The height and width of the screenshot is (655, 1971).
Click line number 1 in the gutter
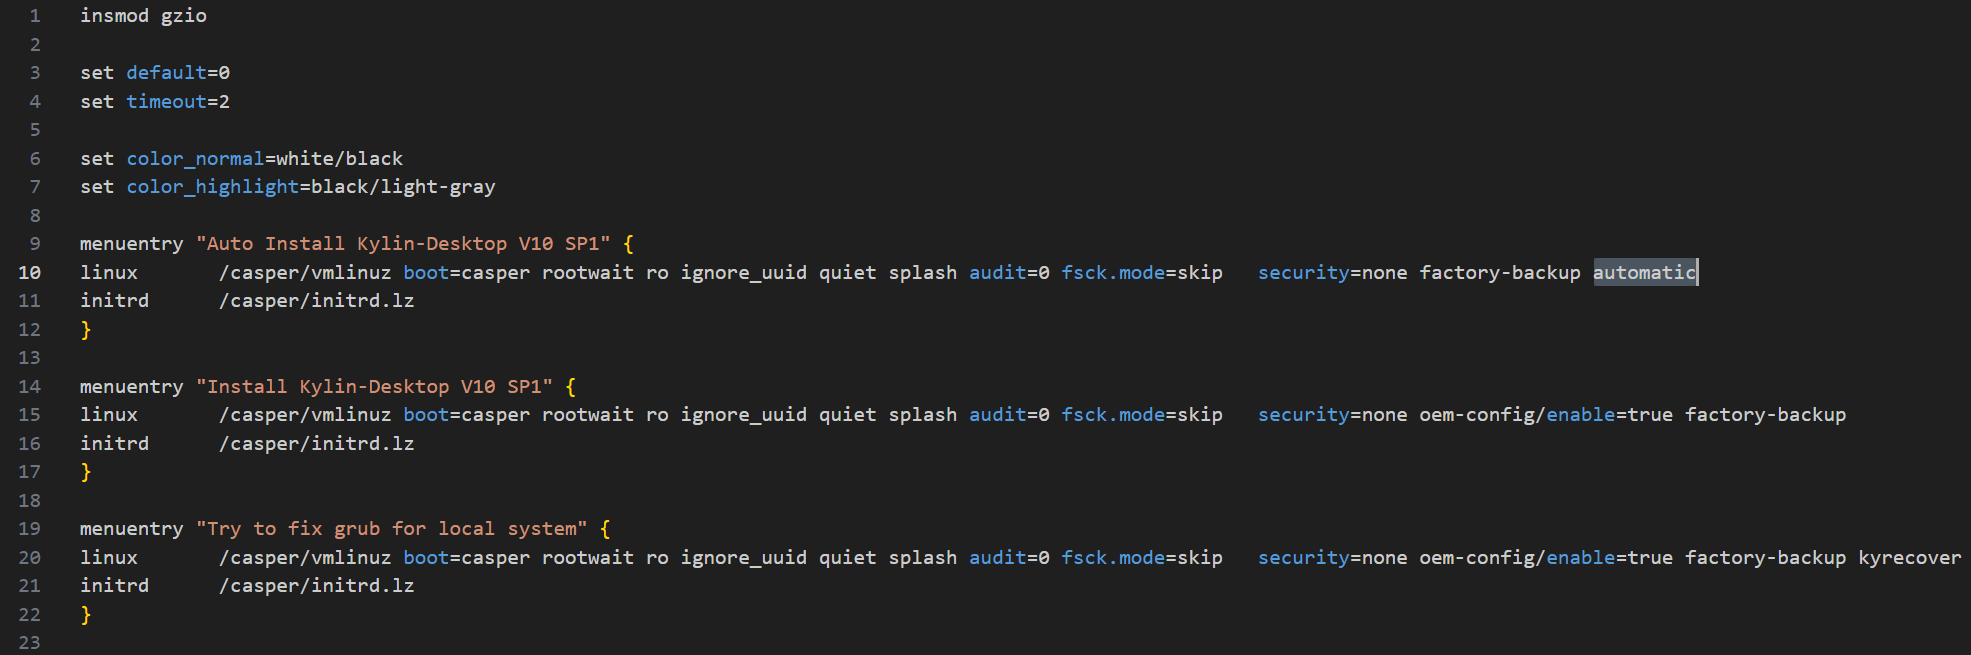(x=35, y=16)
